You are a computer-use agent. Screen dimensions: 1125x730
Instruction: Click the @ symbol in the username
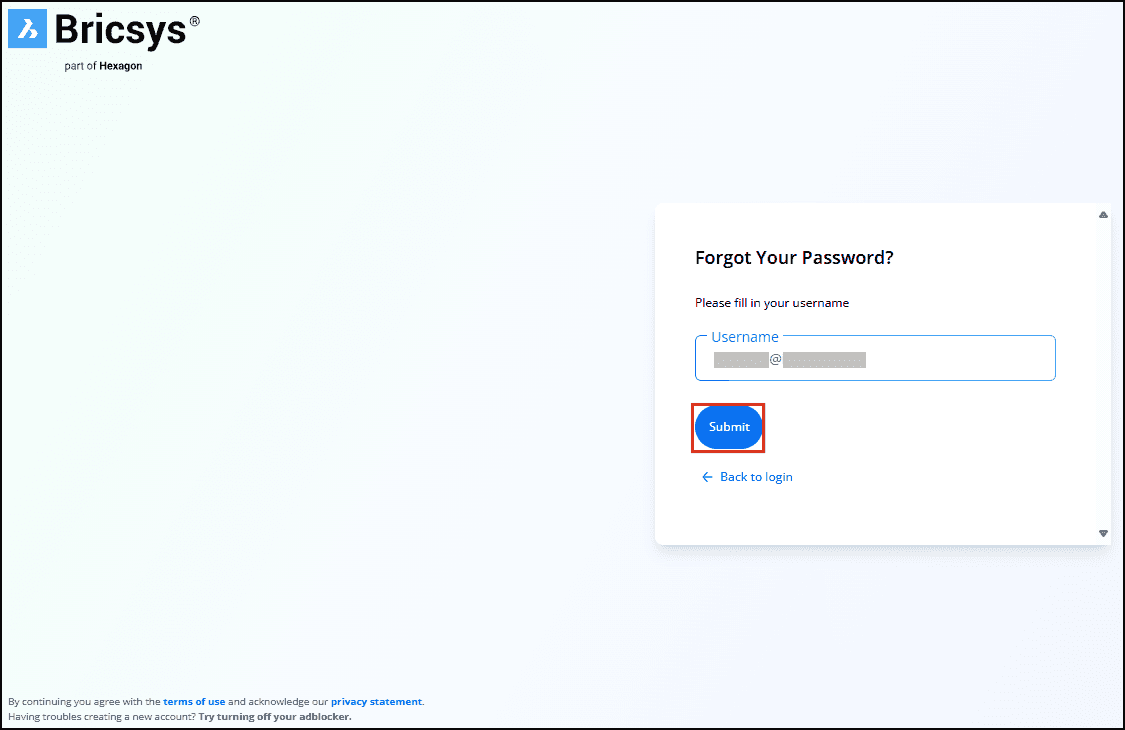pyautogui.click(x=775, y=359)
